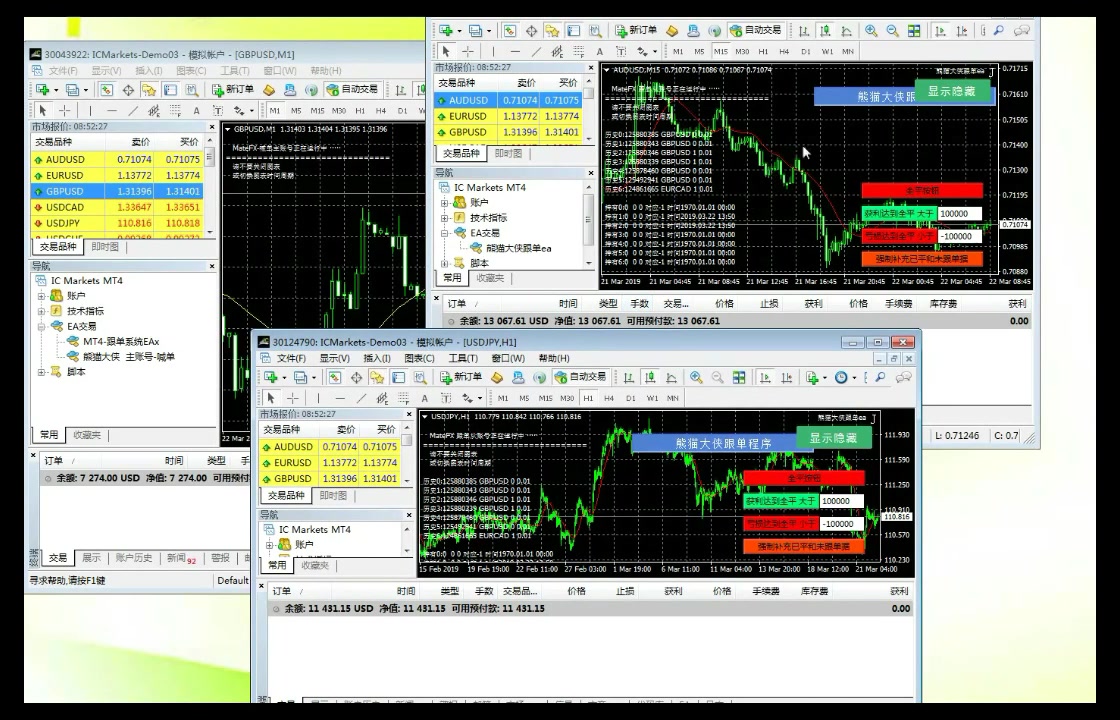1120x720 pixels.
Task: Open MetaEditor yellow book icon in USDJPY window
Action: click(496, 377)
